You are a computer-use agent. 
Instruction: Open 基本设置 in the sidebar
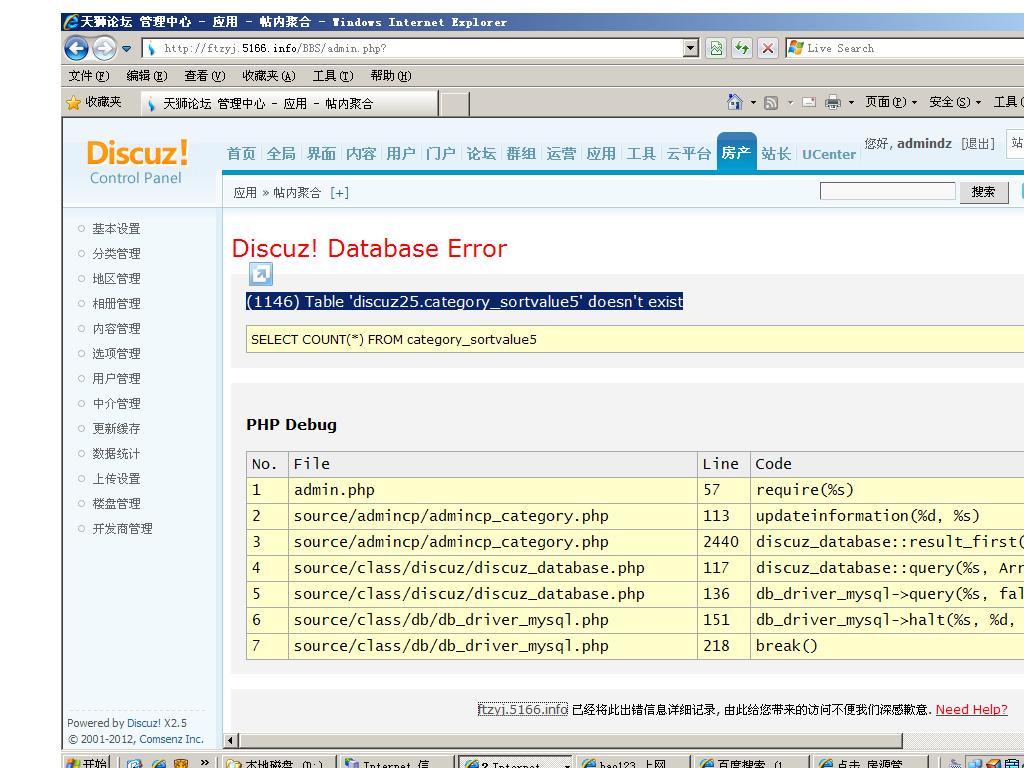(116, 229)
